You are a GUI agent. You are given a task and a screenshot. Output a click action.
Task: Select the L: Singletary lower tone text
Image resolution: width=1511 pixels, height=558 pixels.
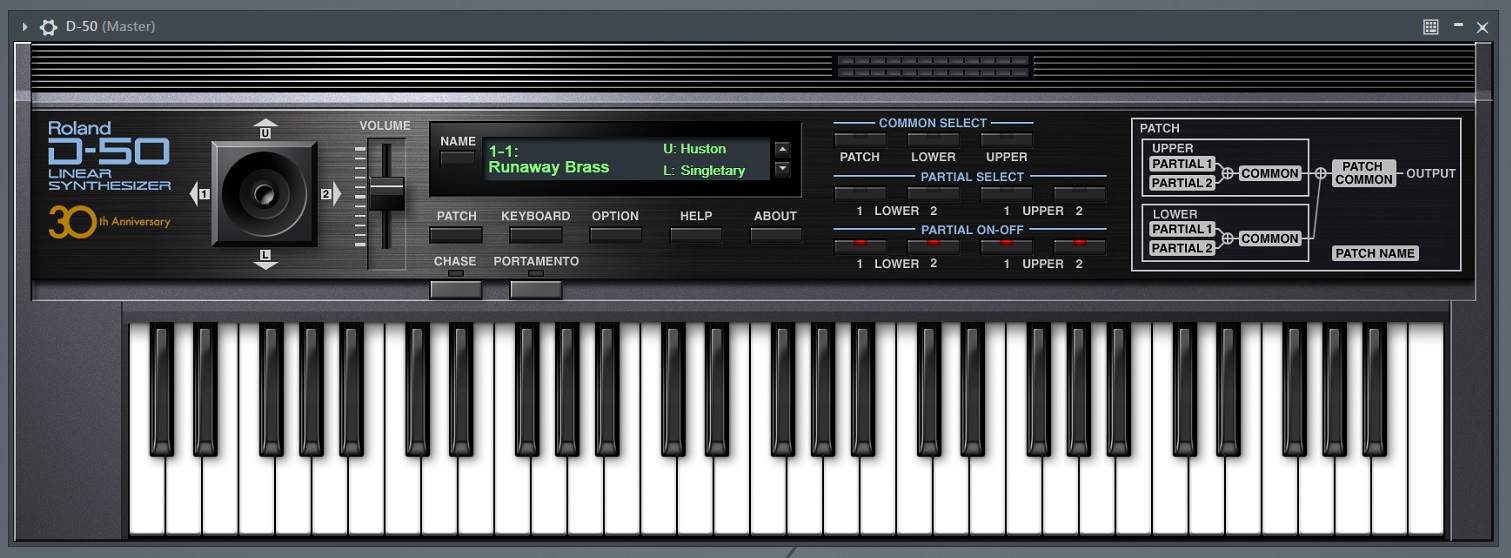[x=704, y=171]
